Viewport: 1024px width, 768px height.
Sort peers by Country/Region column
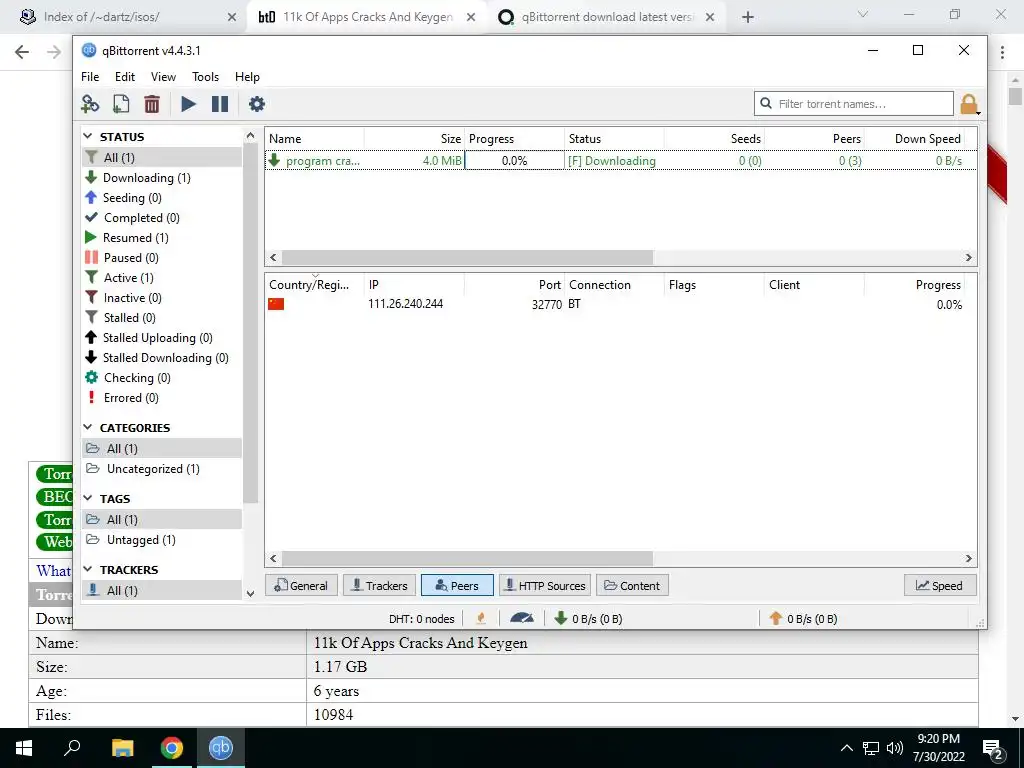[x=314, y=285]
